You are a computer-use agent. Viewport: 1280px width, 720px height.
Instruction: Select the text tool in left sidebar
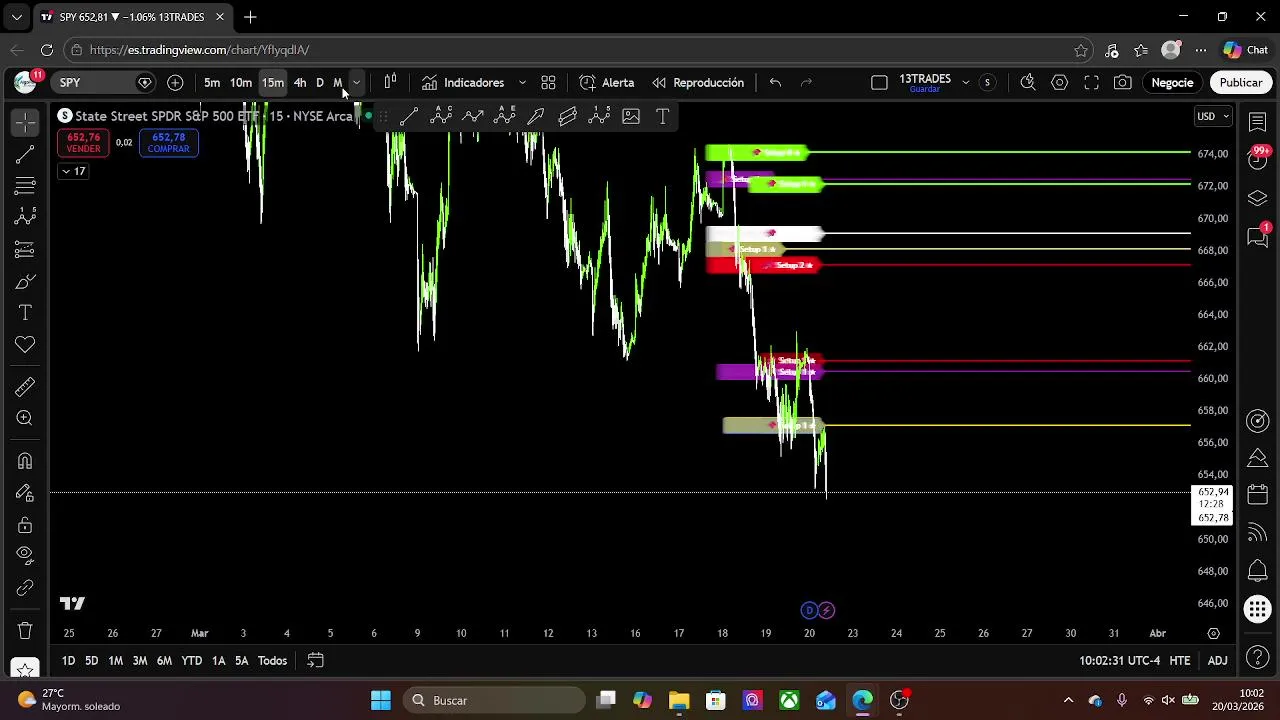tap(25, 313)
